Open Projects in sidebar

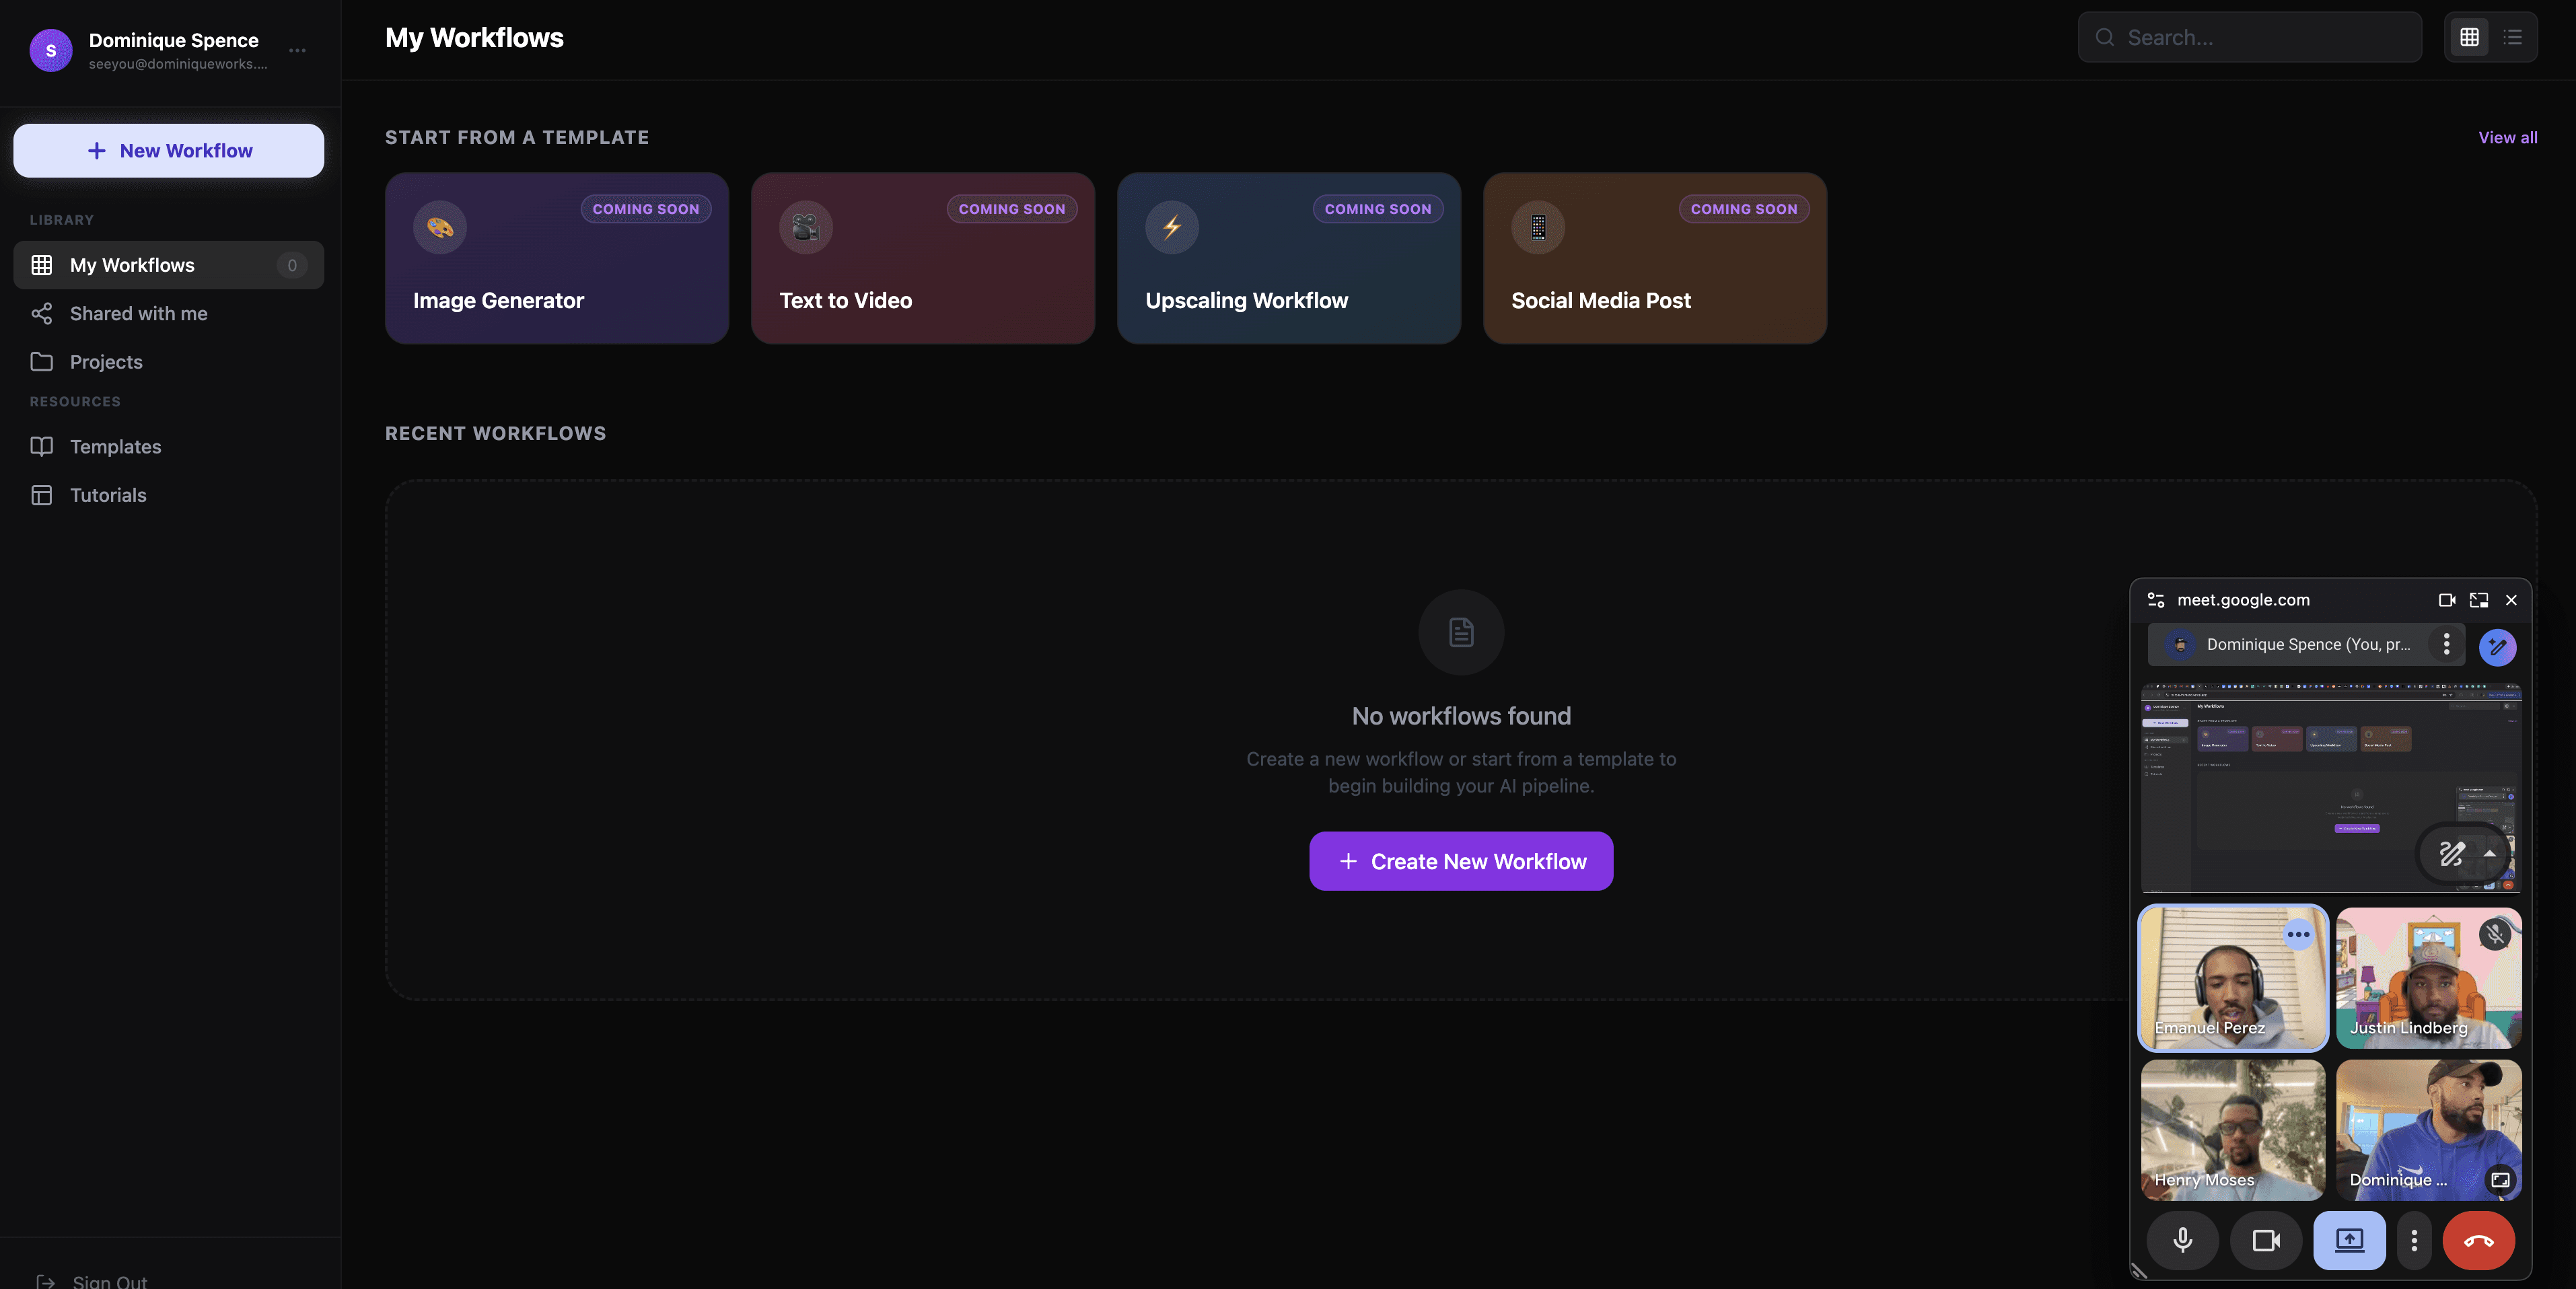coord(106,362)
